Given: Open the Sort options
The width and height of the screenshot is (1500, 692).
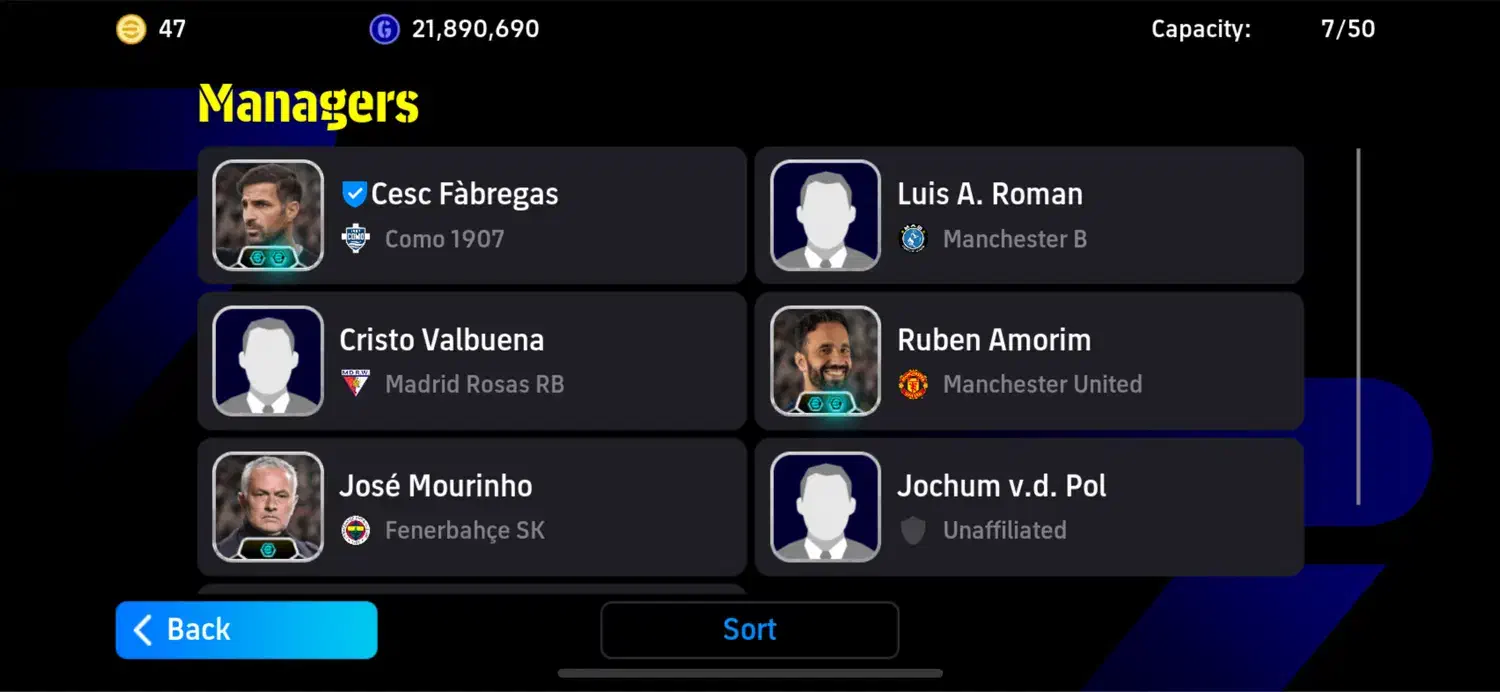Looking at the screenshot, I should [x=750, y=630].
